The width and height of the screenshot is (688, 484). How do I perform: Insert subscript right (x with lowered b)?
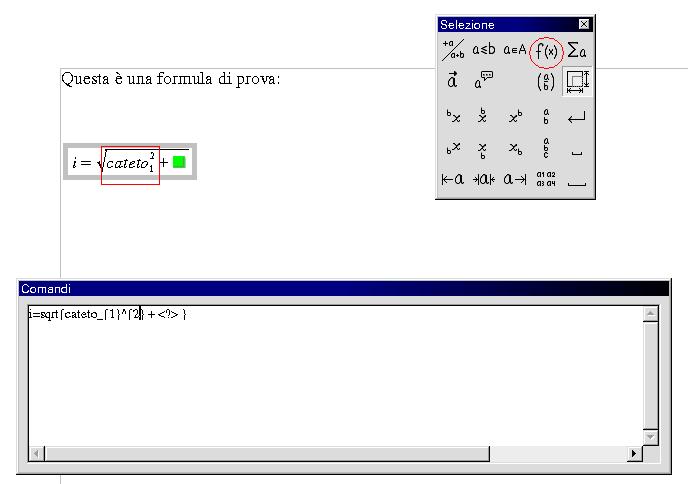[515, 149]
